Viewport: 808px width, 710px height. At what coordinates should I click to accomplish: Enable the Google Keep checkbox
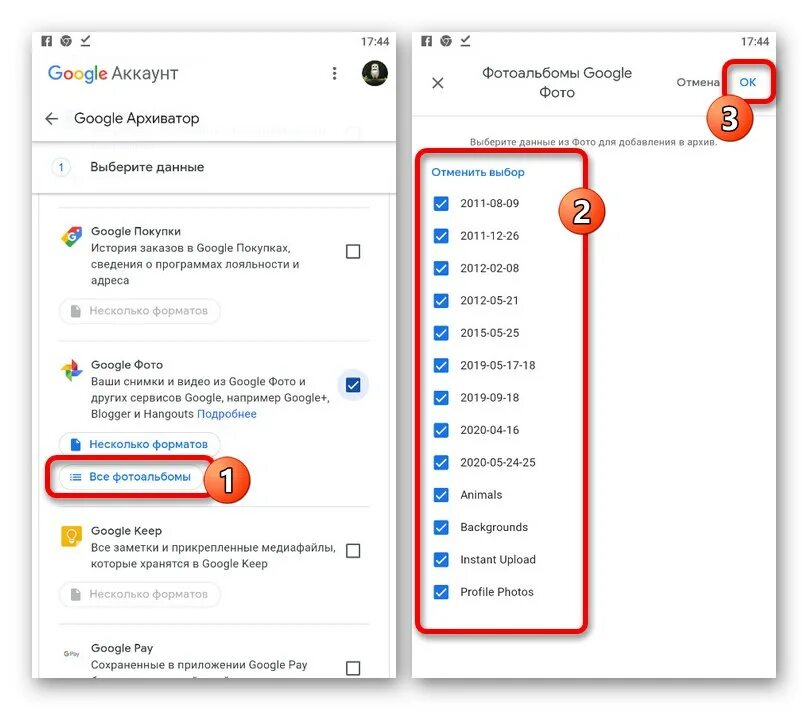click(x=353, y=551)
